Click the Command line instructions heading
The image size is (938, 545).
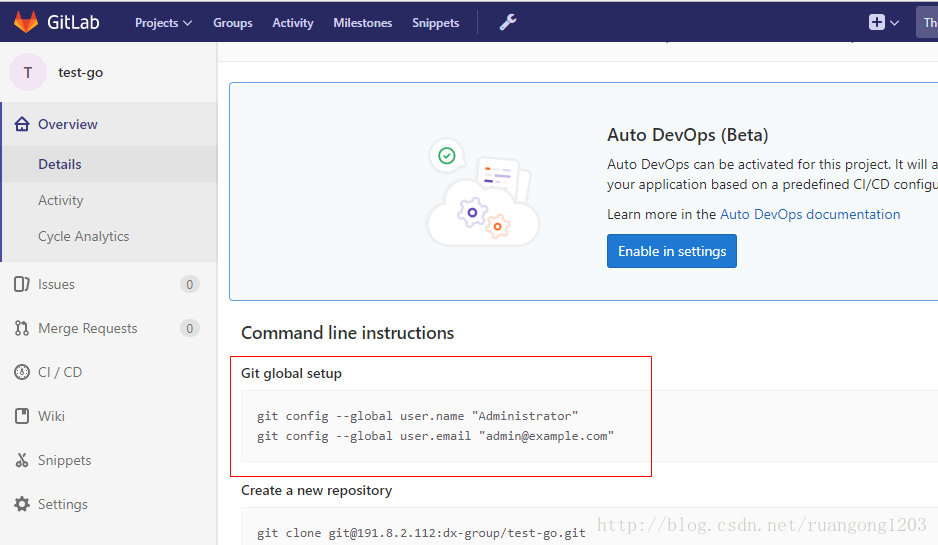coord(348,333)
